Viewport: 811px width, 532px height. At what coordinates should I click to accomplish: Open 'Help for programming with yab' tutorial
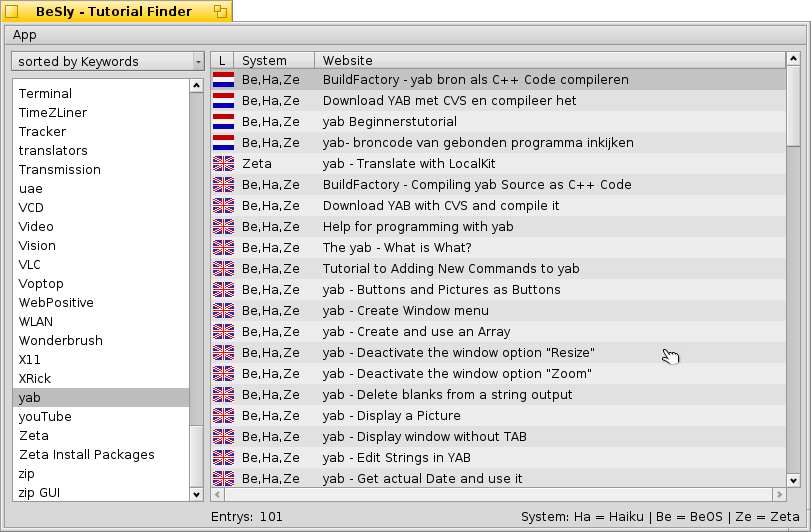tap(498, 226)
